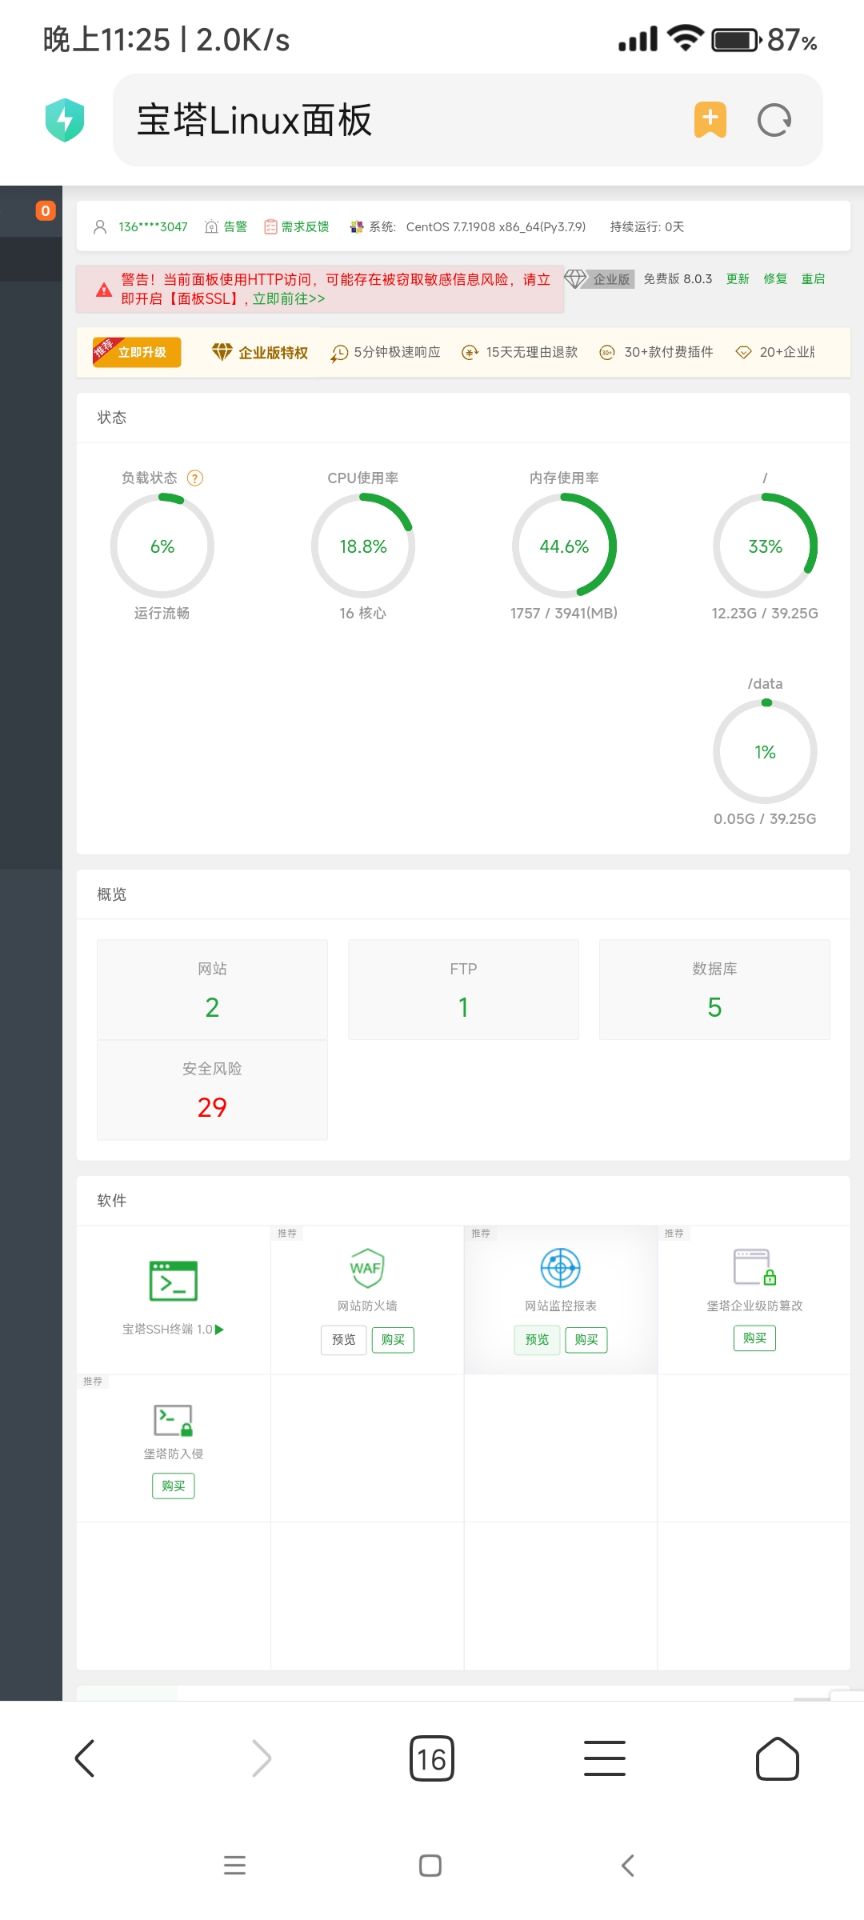Click the WAF 网站防火墙 shield icon
Screen dimensions: 864x1920
366,1268
